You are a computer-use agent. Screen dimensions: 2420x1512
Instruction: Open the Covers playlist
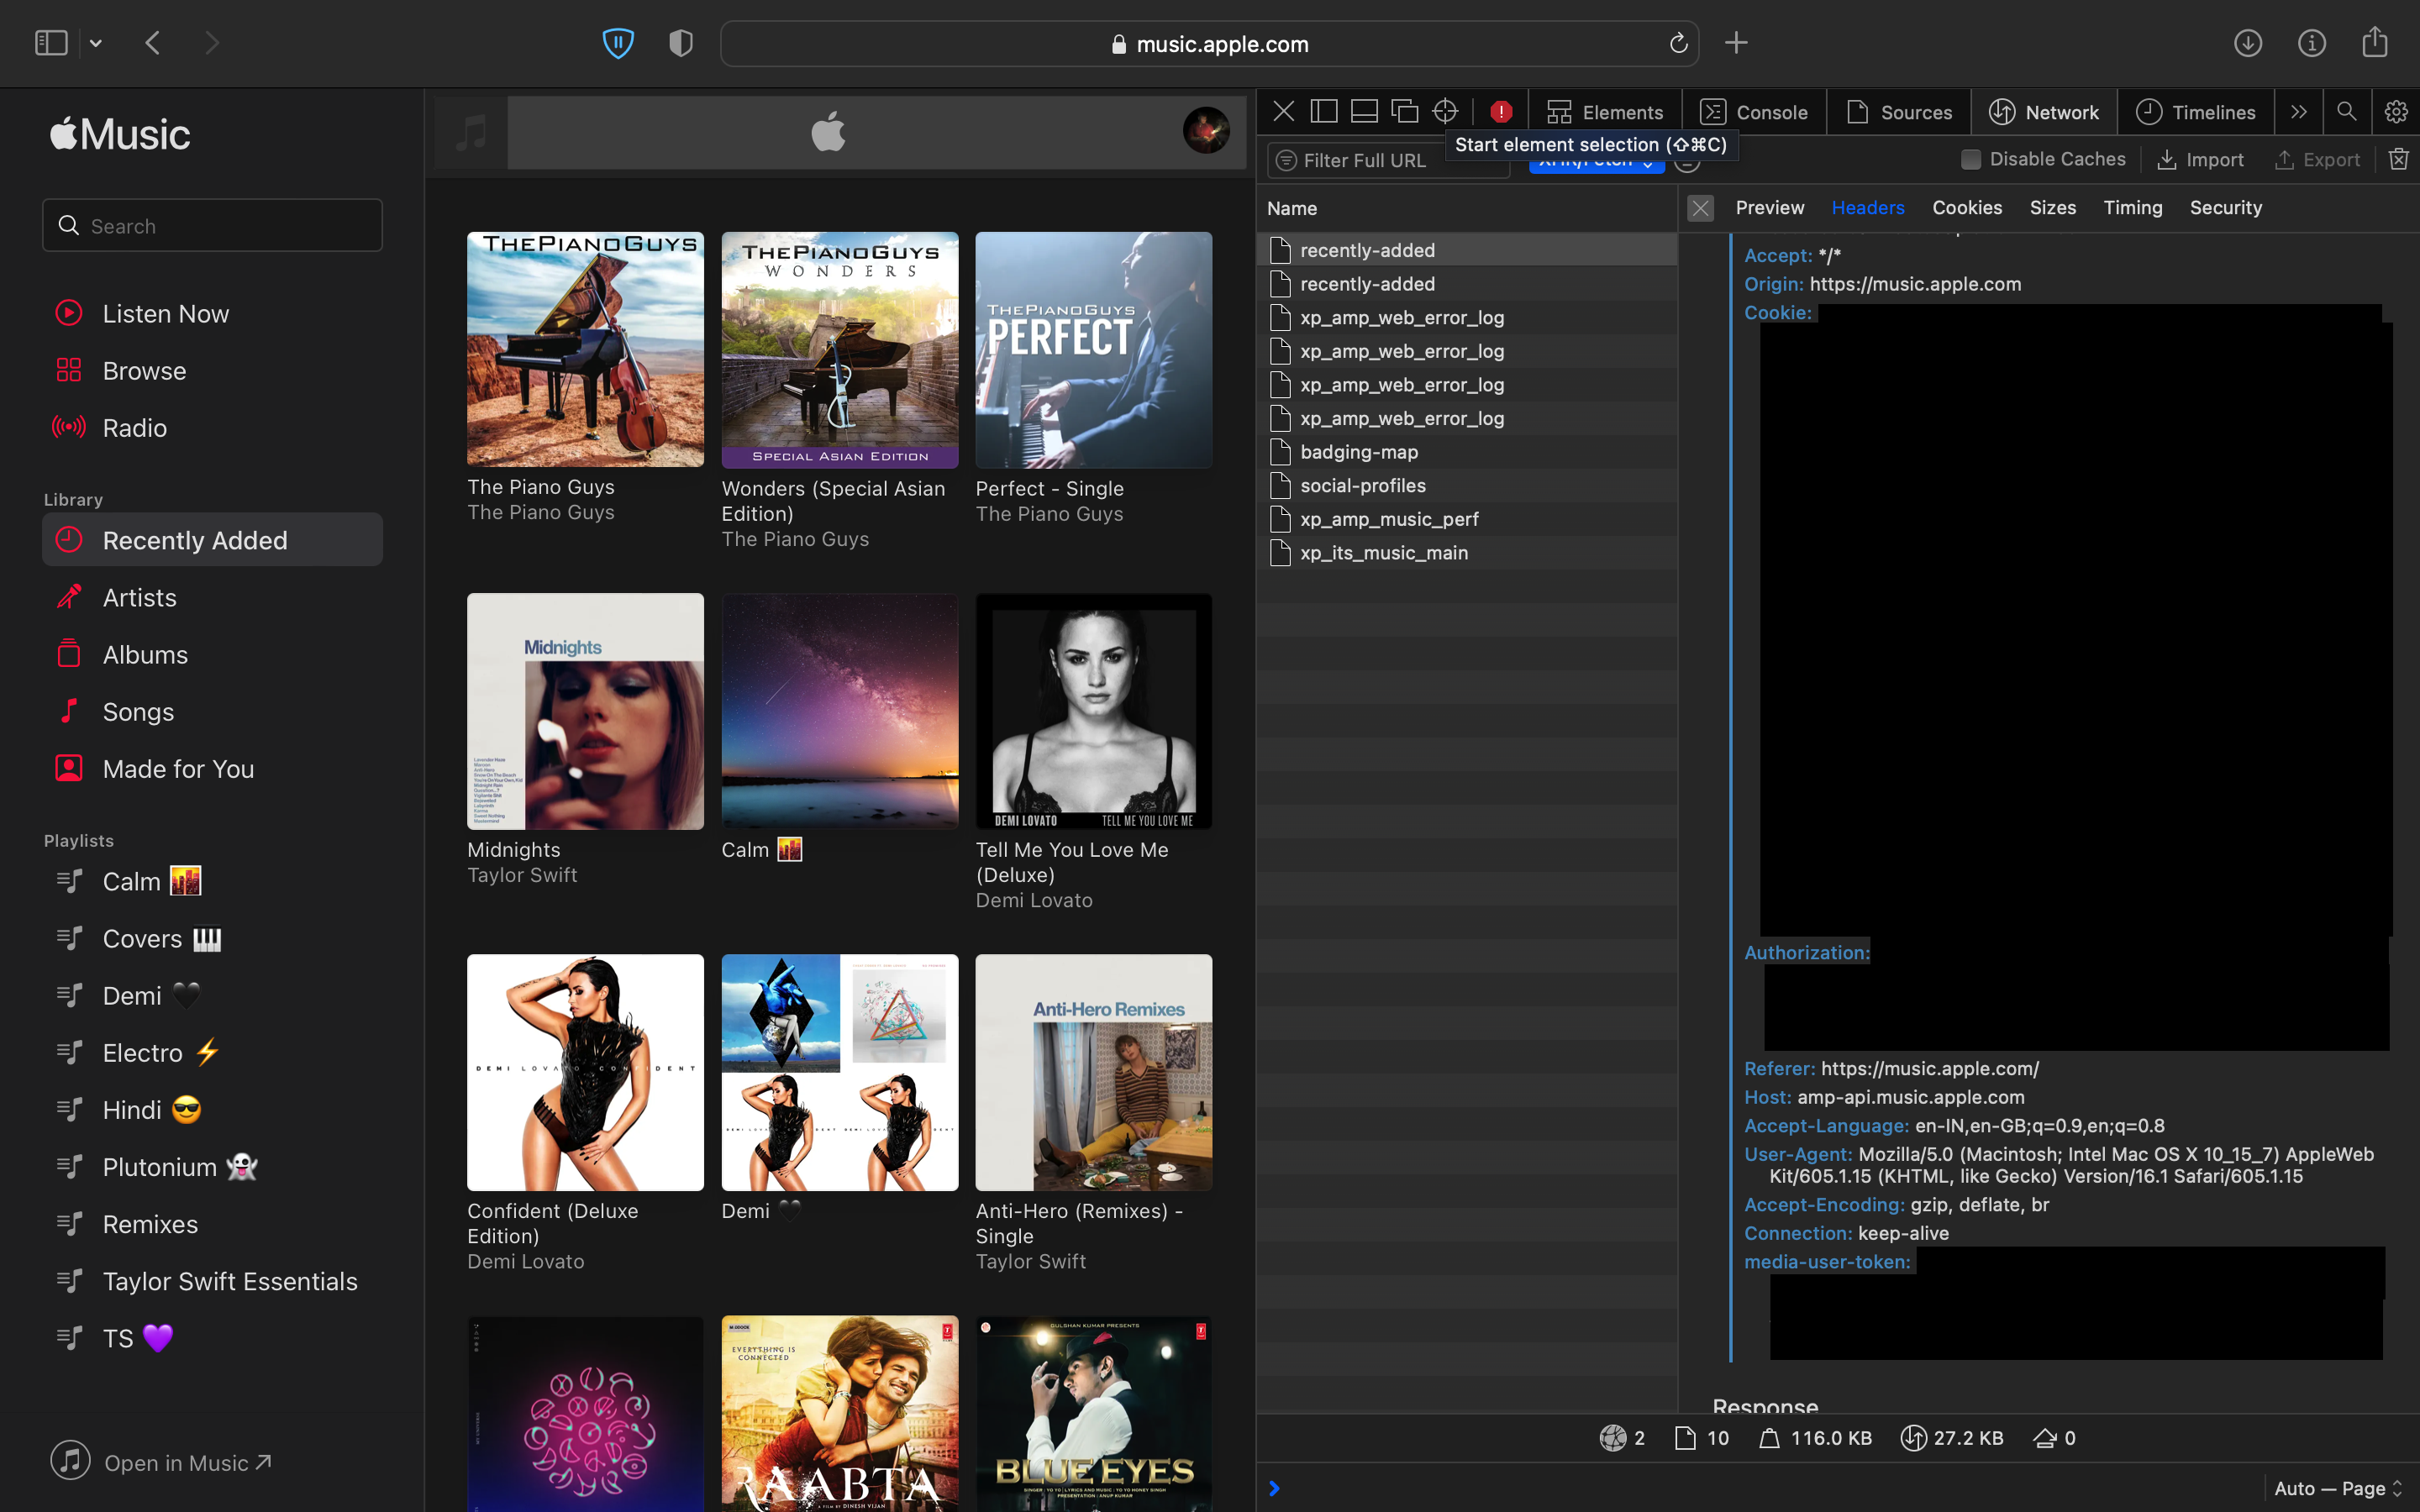click(161, 938)
